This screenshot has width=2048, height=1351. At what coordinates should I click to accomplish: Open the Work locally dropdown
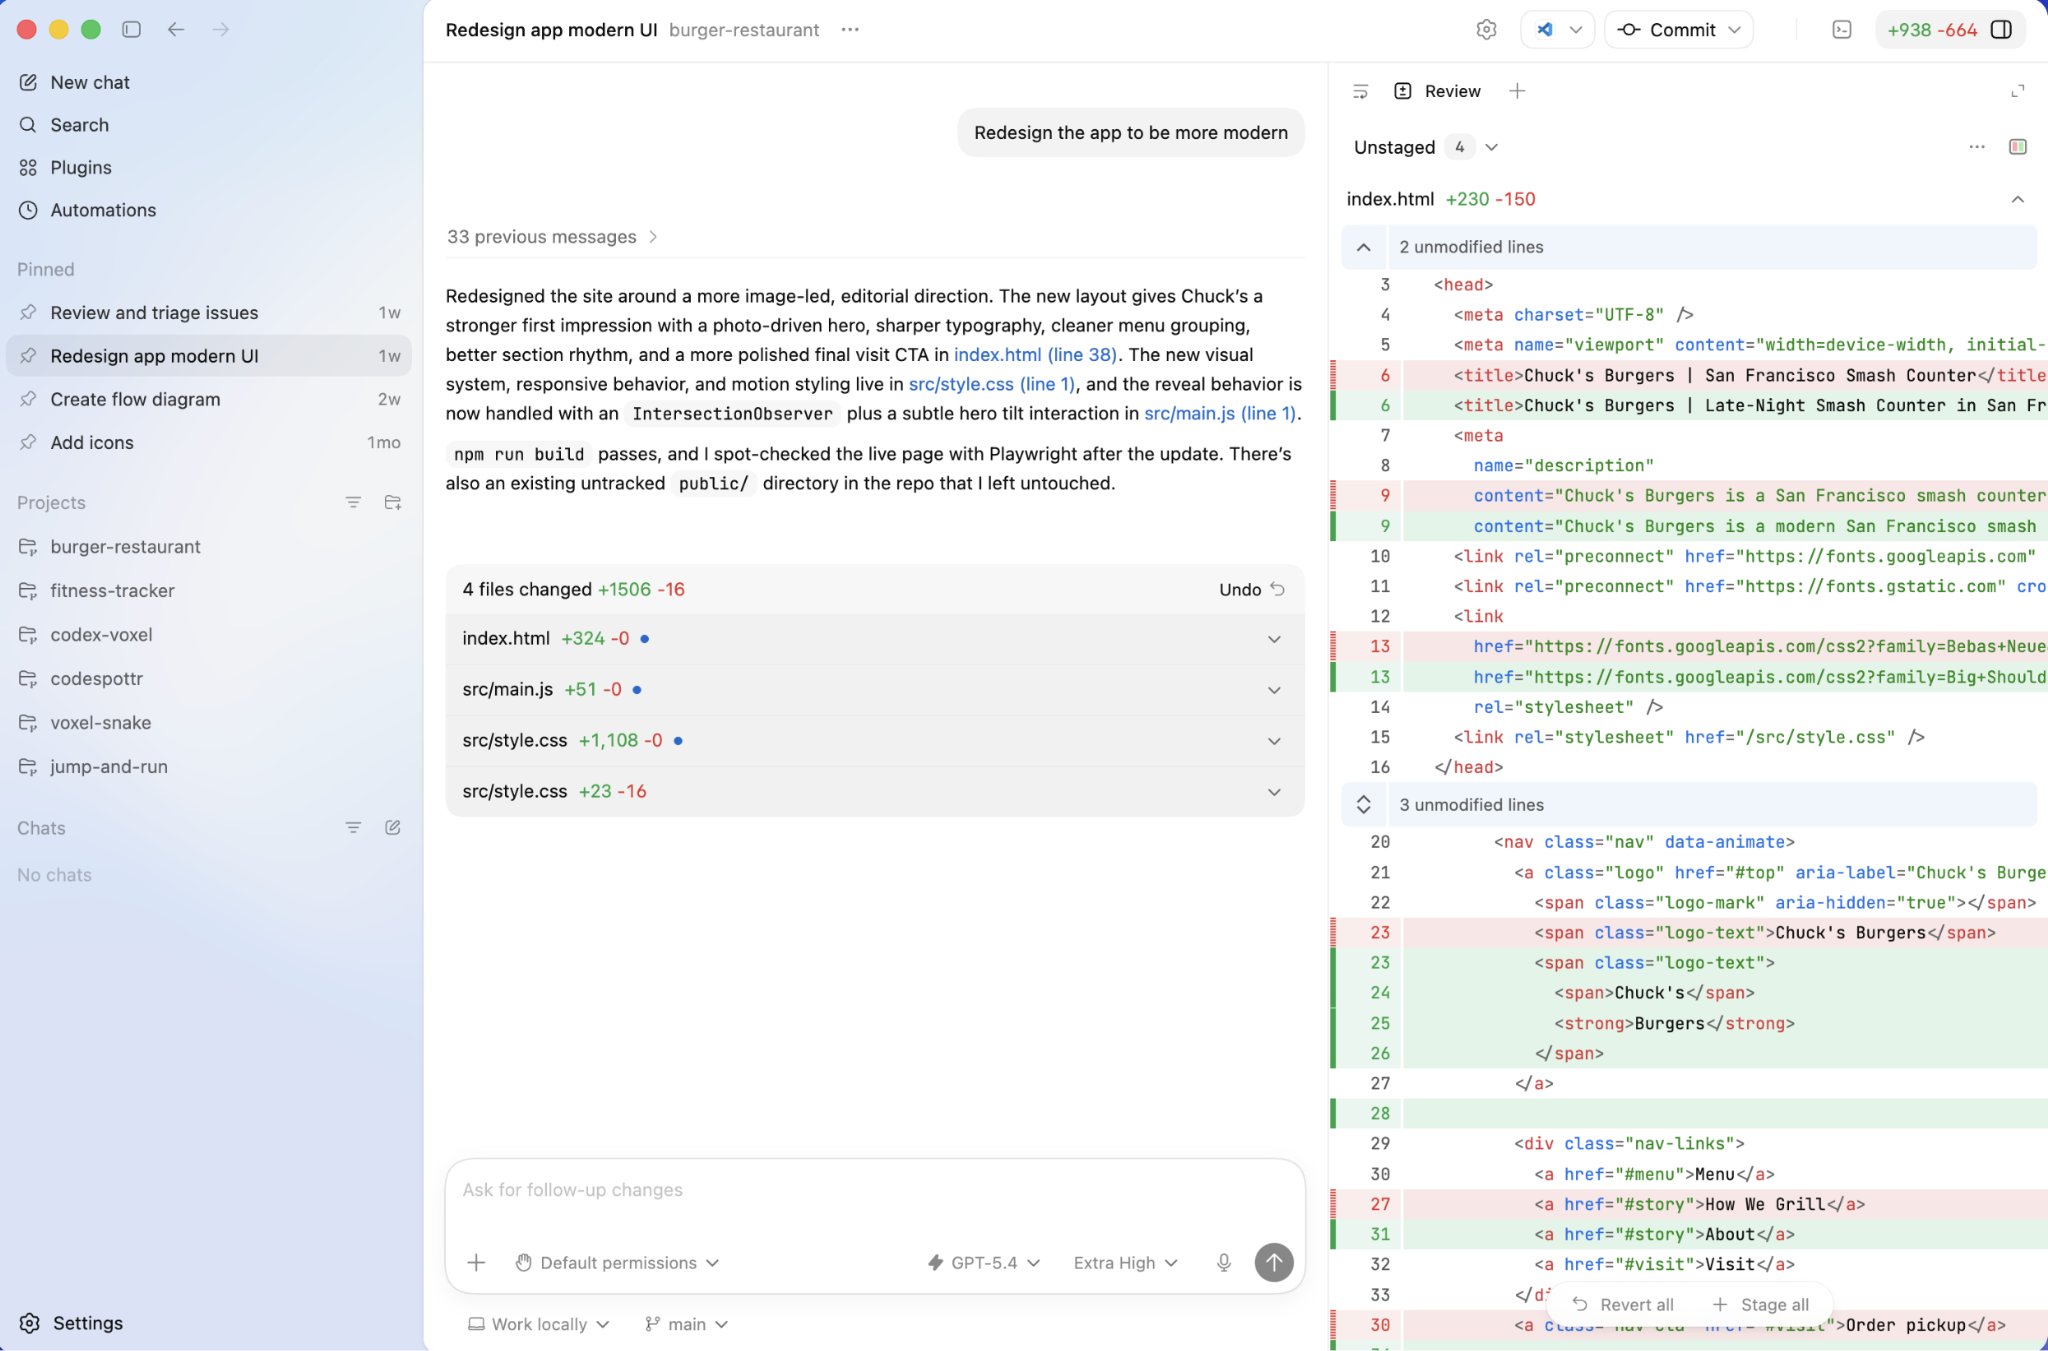539,1324
